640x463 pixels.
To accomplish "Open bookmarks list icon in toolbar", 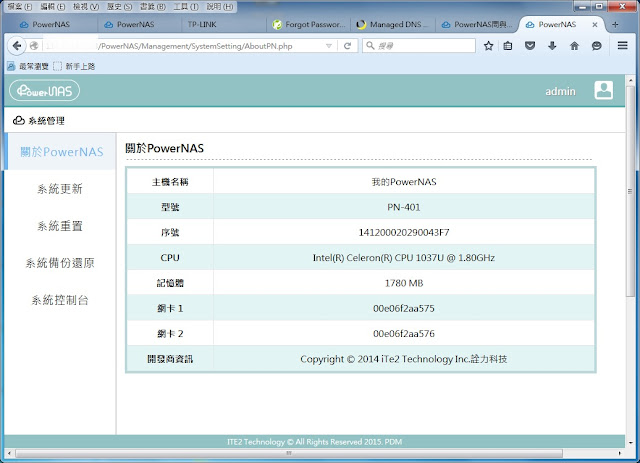I will click(508, 46).
